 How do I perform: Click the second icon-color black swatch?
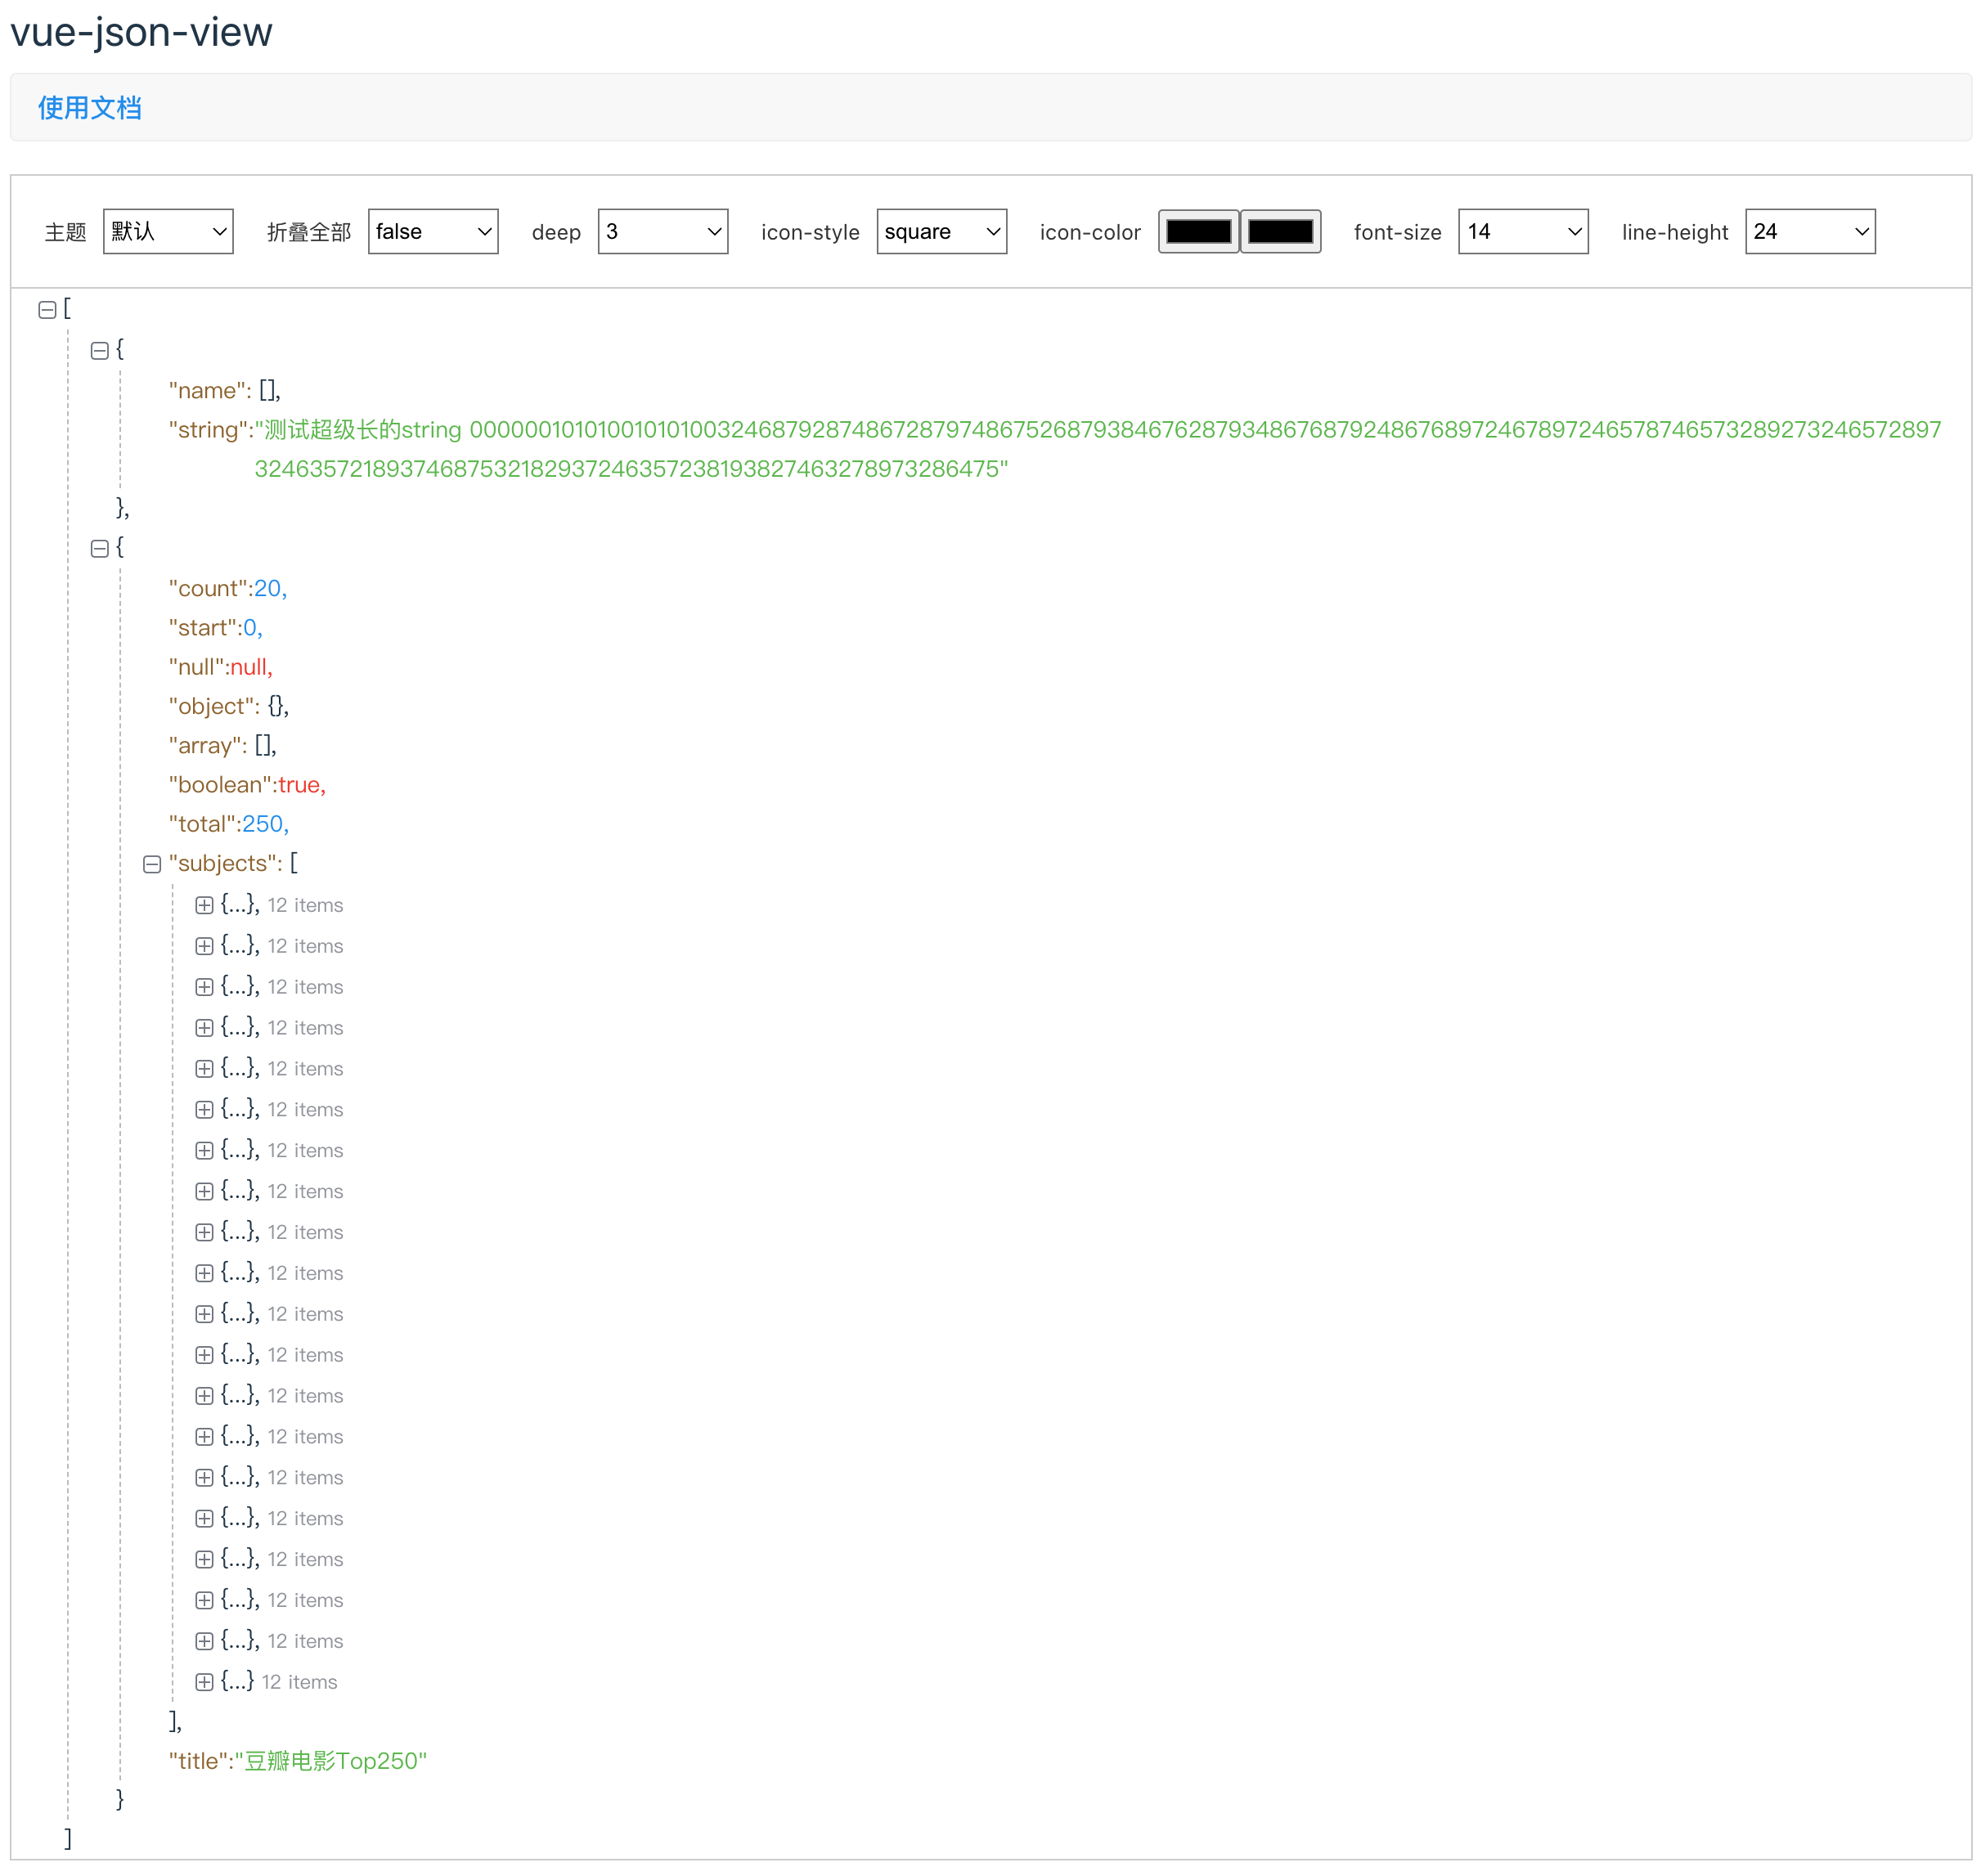click(x=1281, y=232)
